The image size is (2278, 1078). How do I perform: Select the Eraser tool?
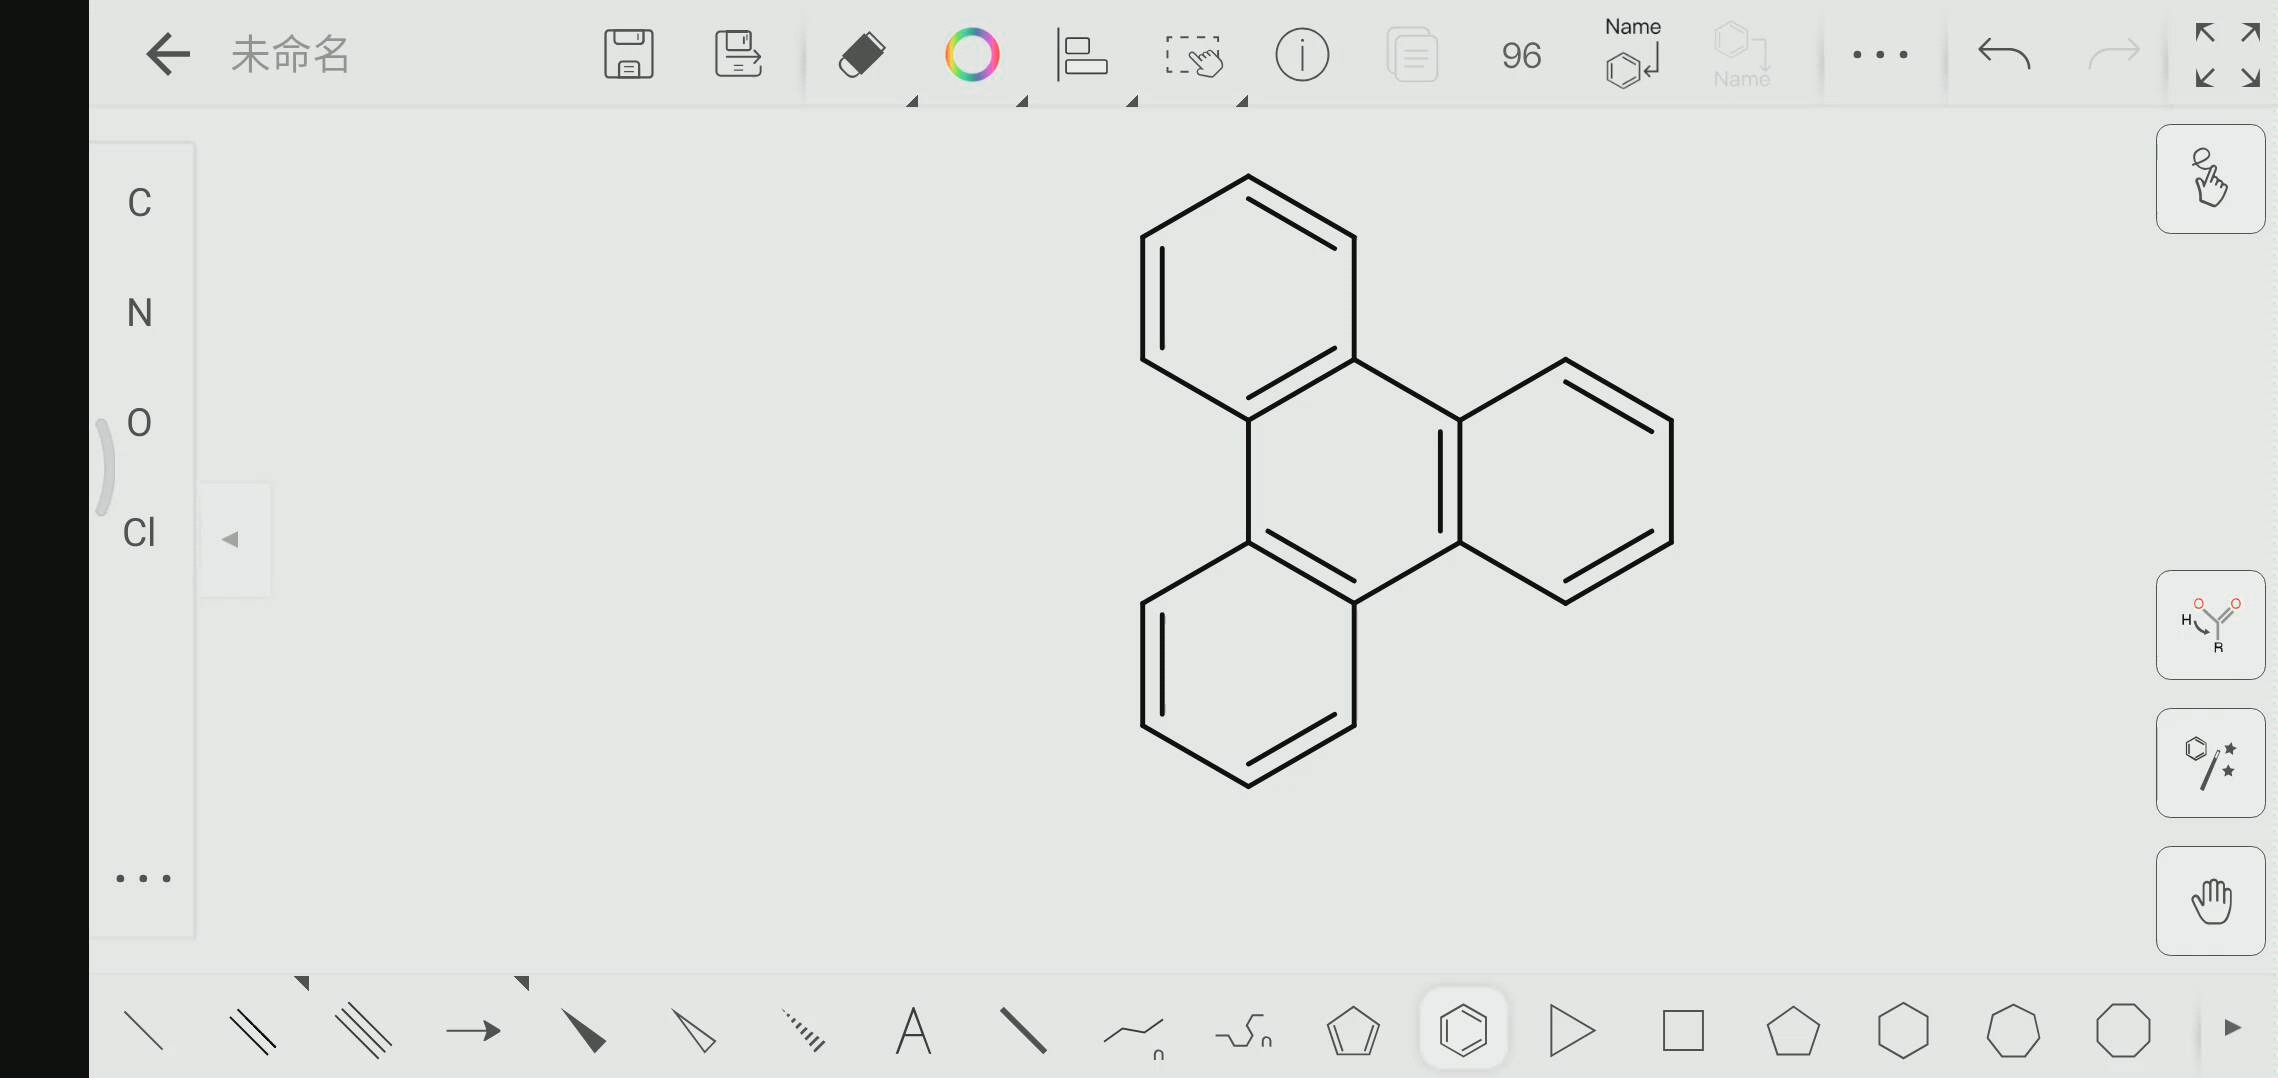[x=861, y=54]
